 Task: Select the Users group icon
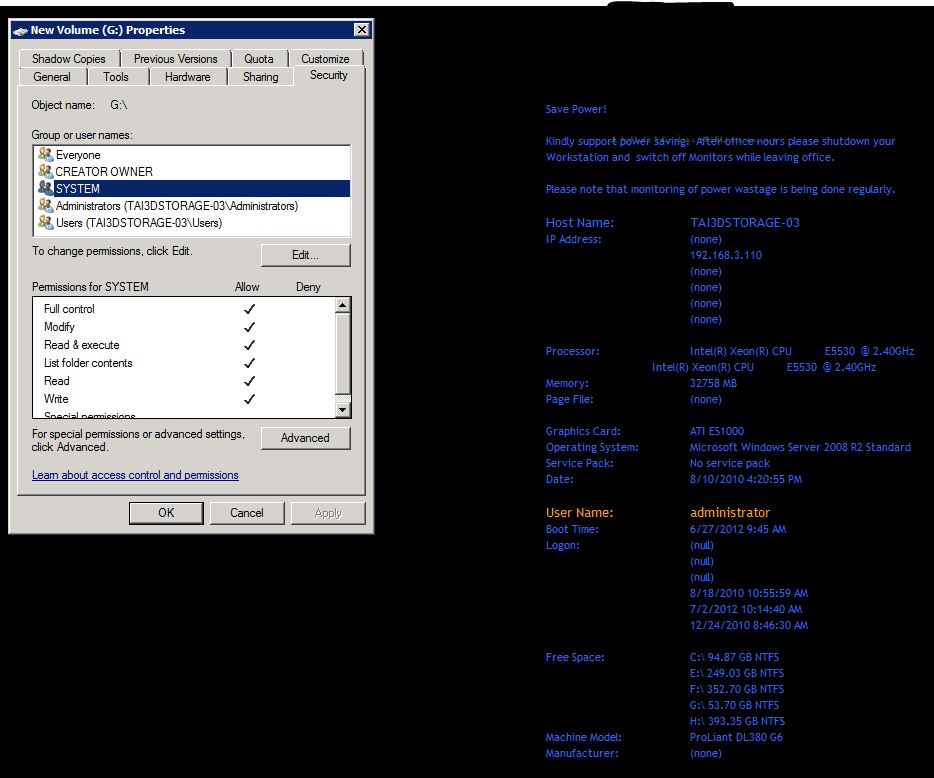(x=45, y=222)
